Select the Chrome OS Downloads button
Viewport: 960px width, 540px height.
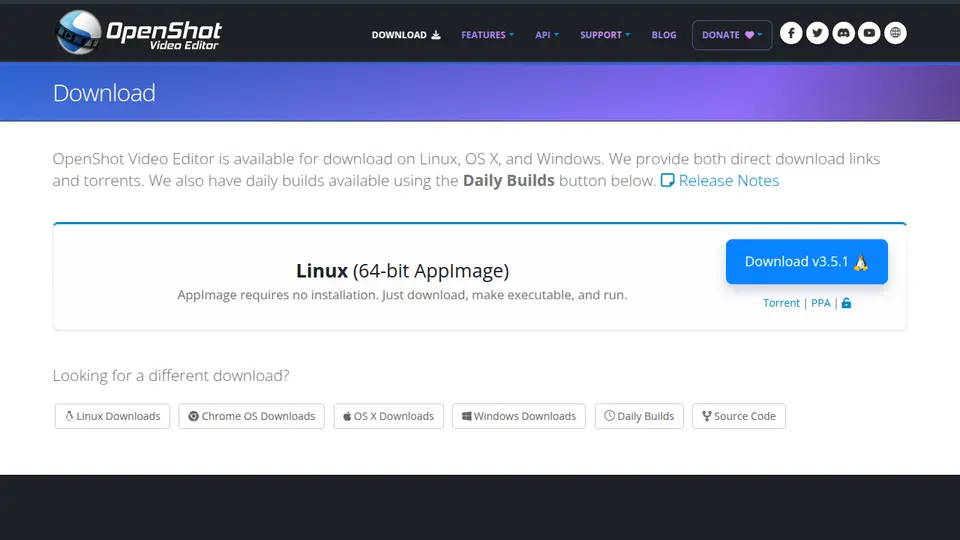pyautogui.click(x=252, y=416)
